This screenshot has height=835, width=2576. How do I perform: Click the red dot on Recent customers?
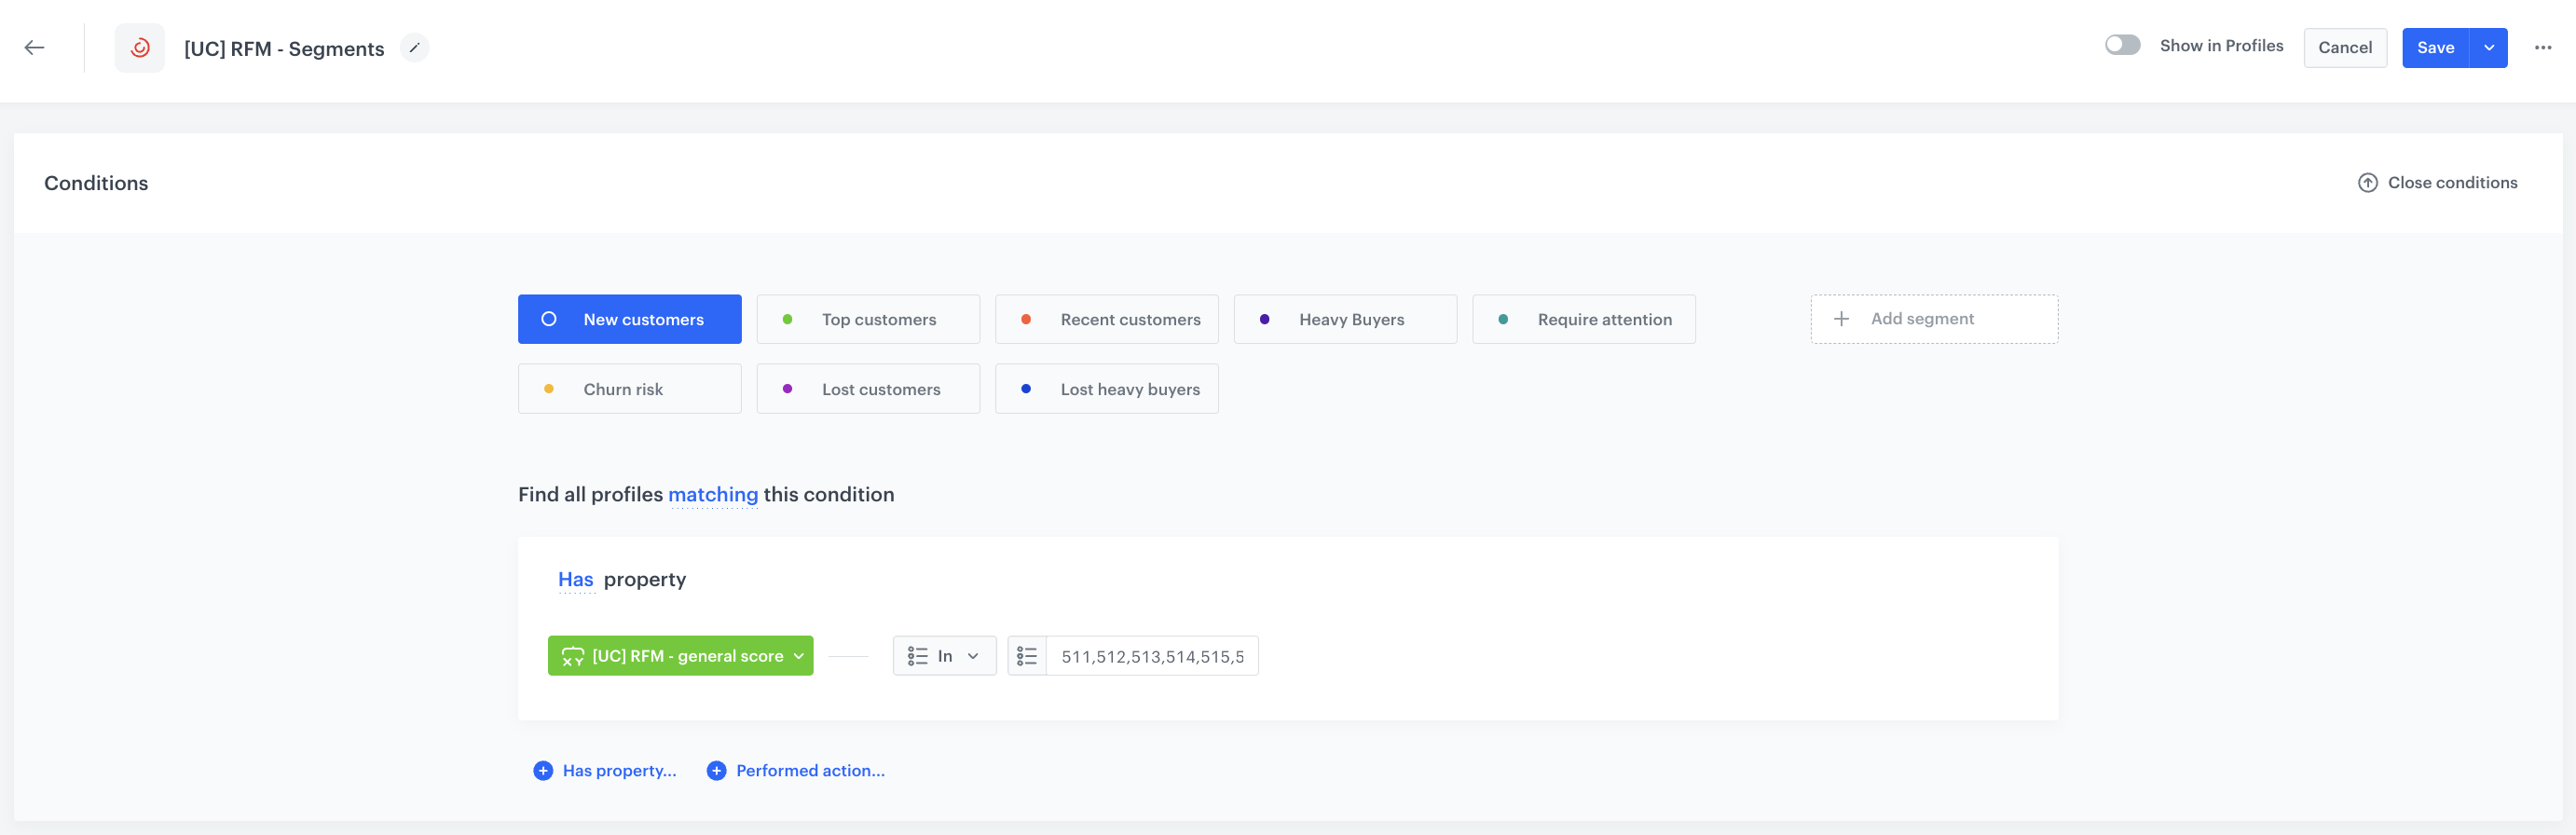[x=1026, y=320]
